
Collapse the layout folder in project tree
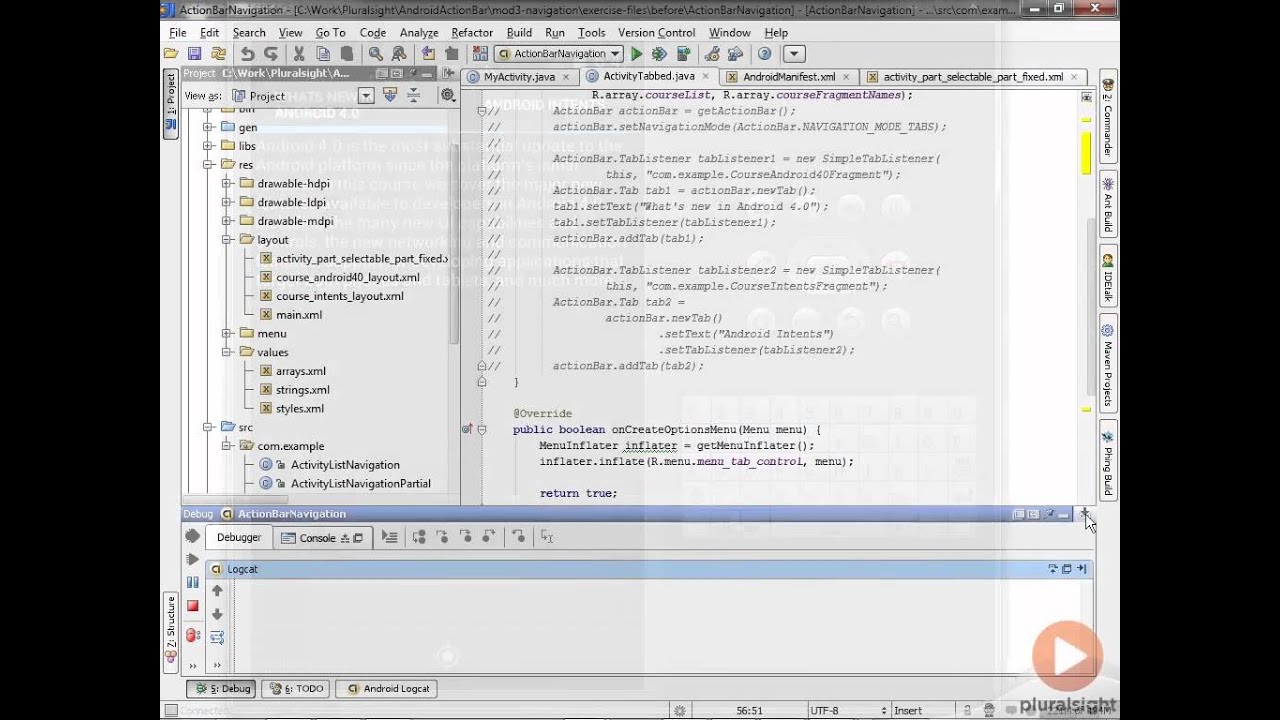click(228, 240)
